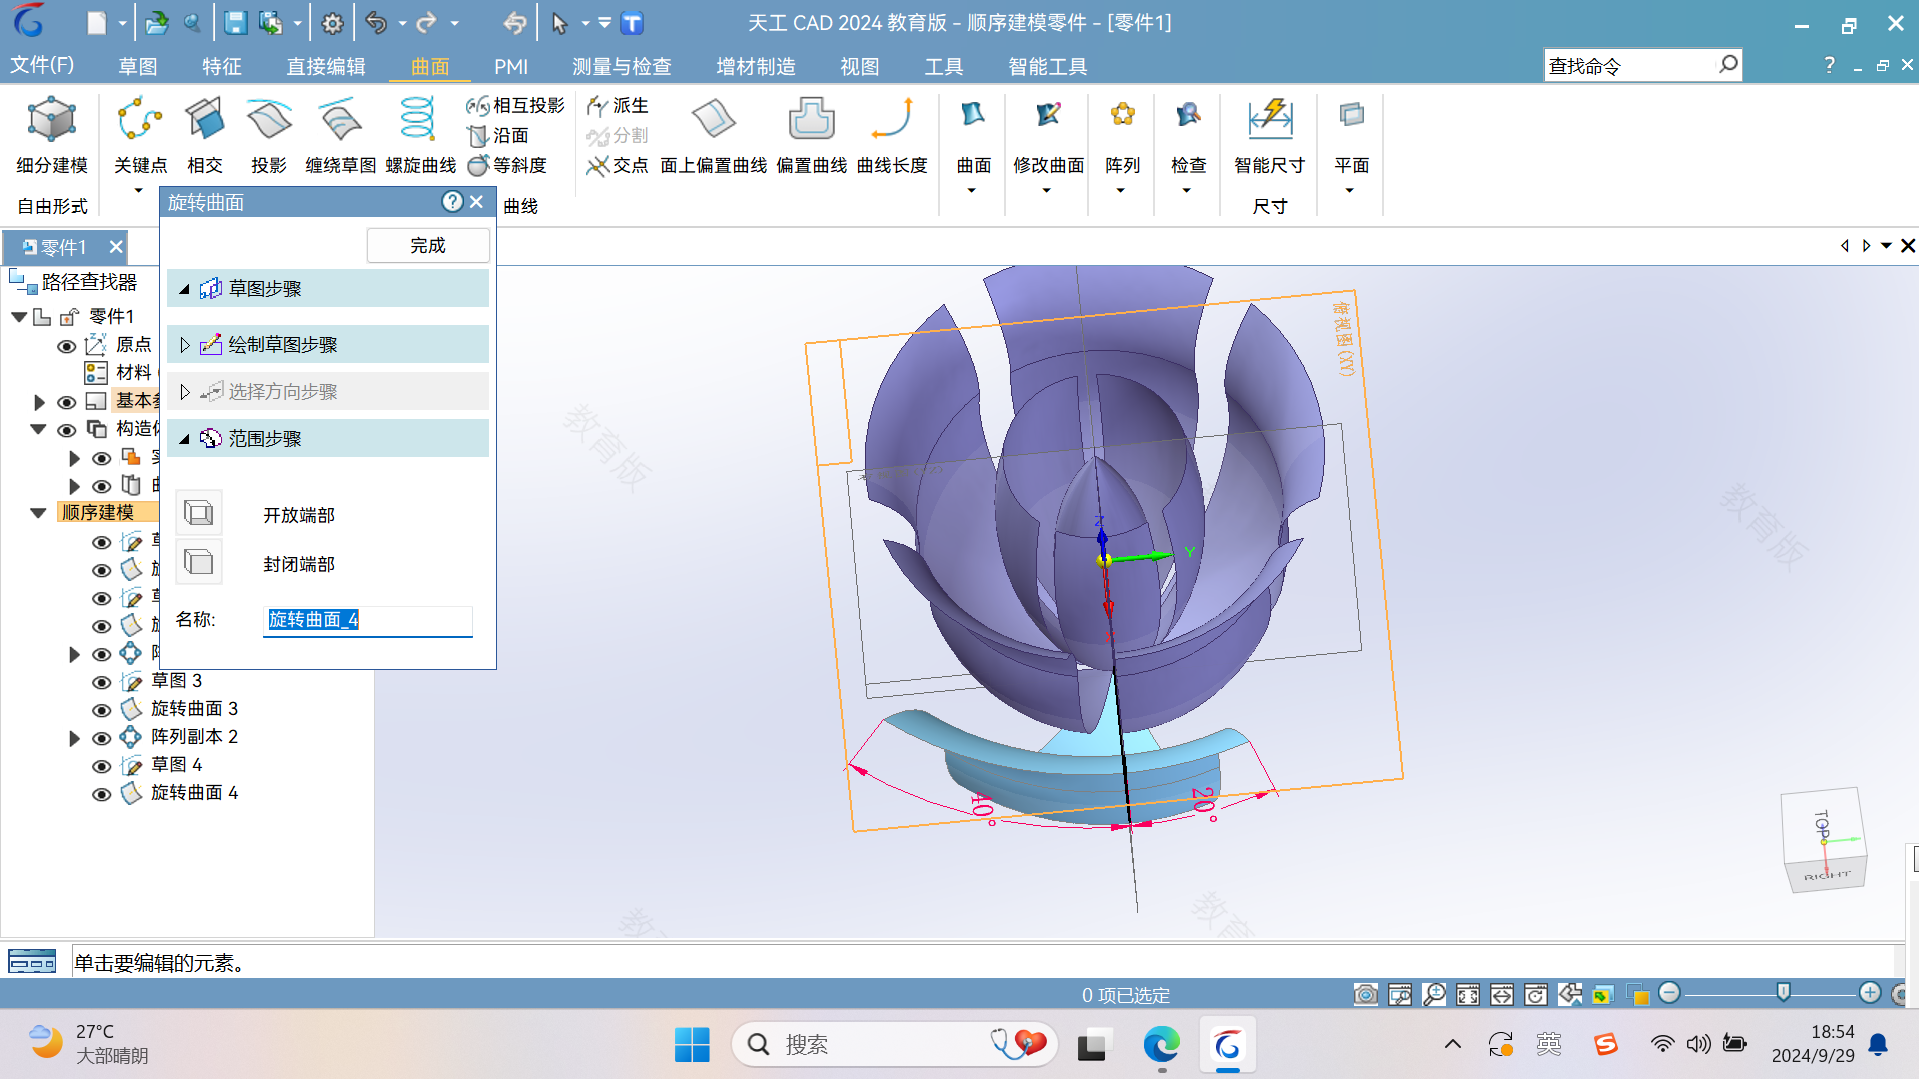
Task: Click the 阵列 pattern tool icon
Action: [1122, 116]
